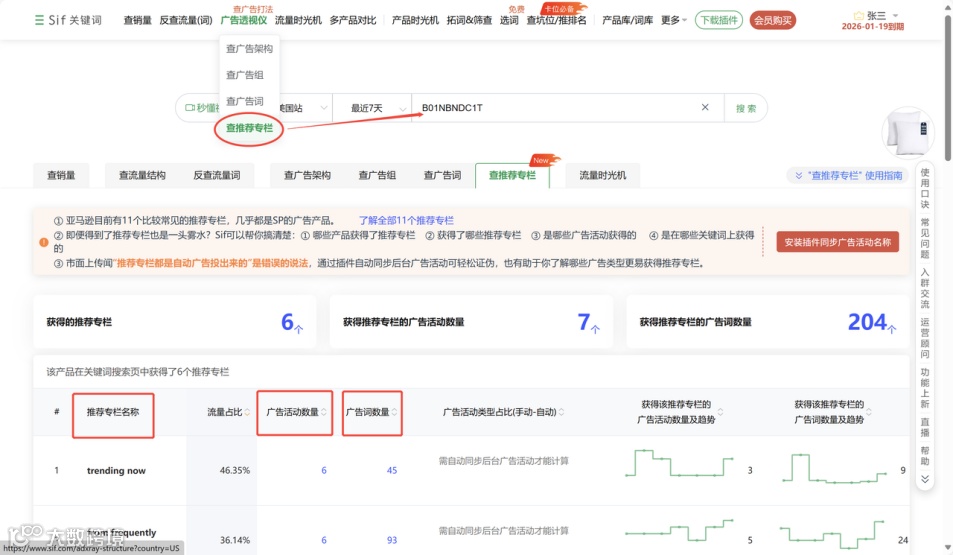
Task: Click trending now ad word trend chart
Action: click(834, 468)
